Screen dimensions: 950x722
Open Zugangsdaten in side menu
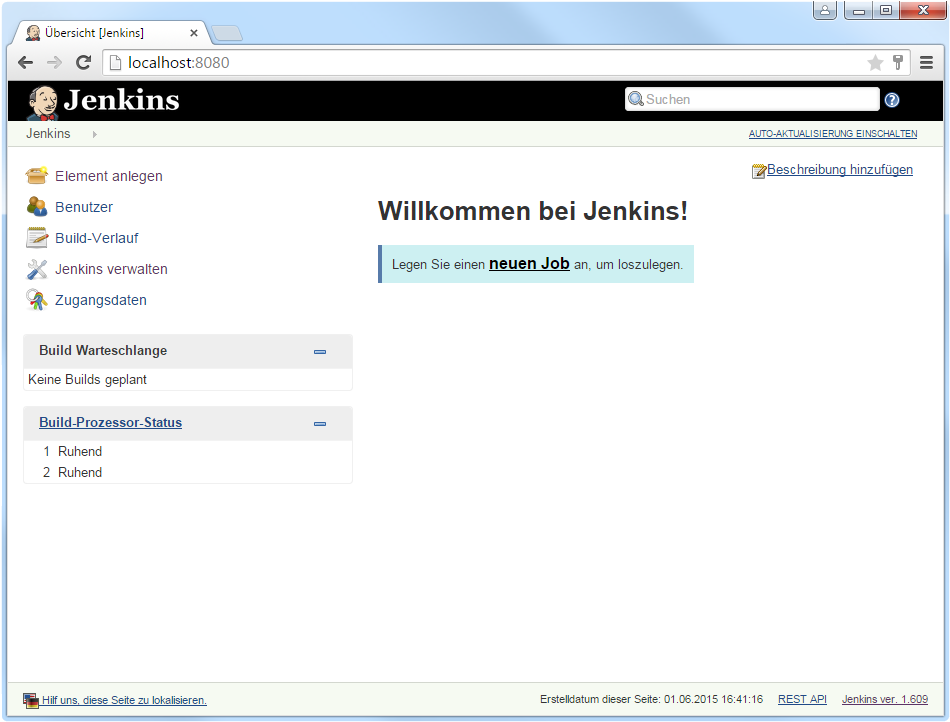(x=101, y=300)
